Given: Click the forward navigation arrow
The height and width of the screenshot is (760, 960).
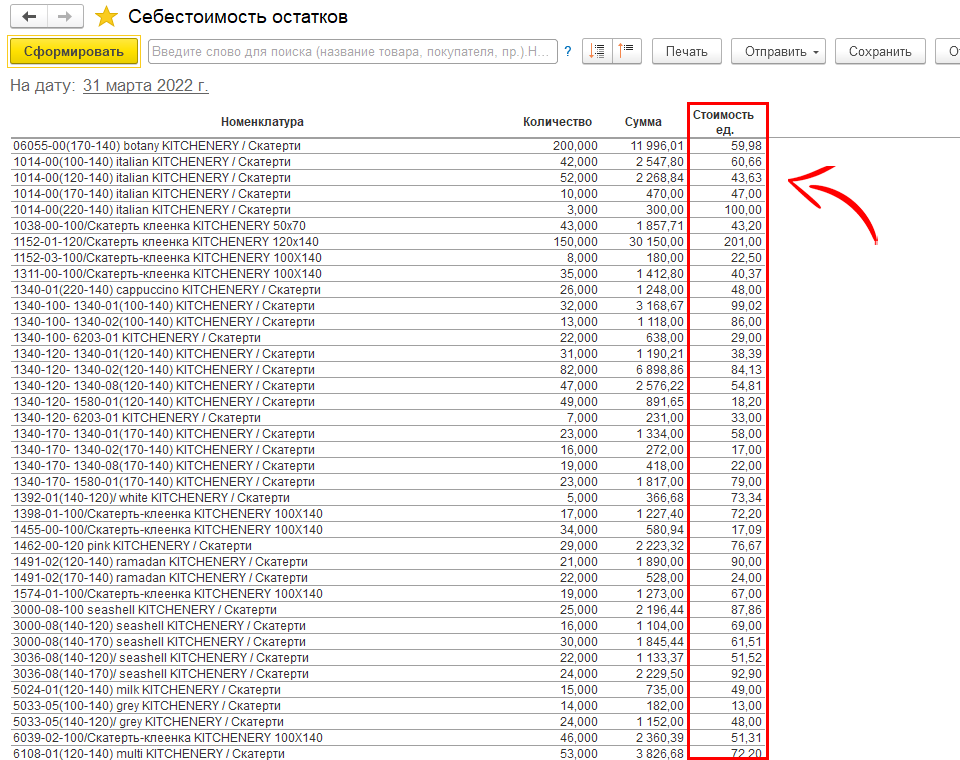Looking at the screenshot, I should tap(64, 17).
